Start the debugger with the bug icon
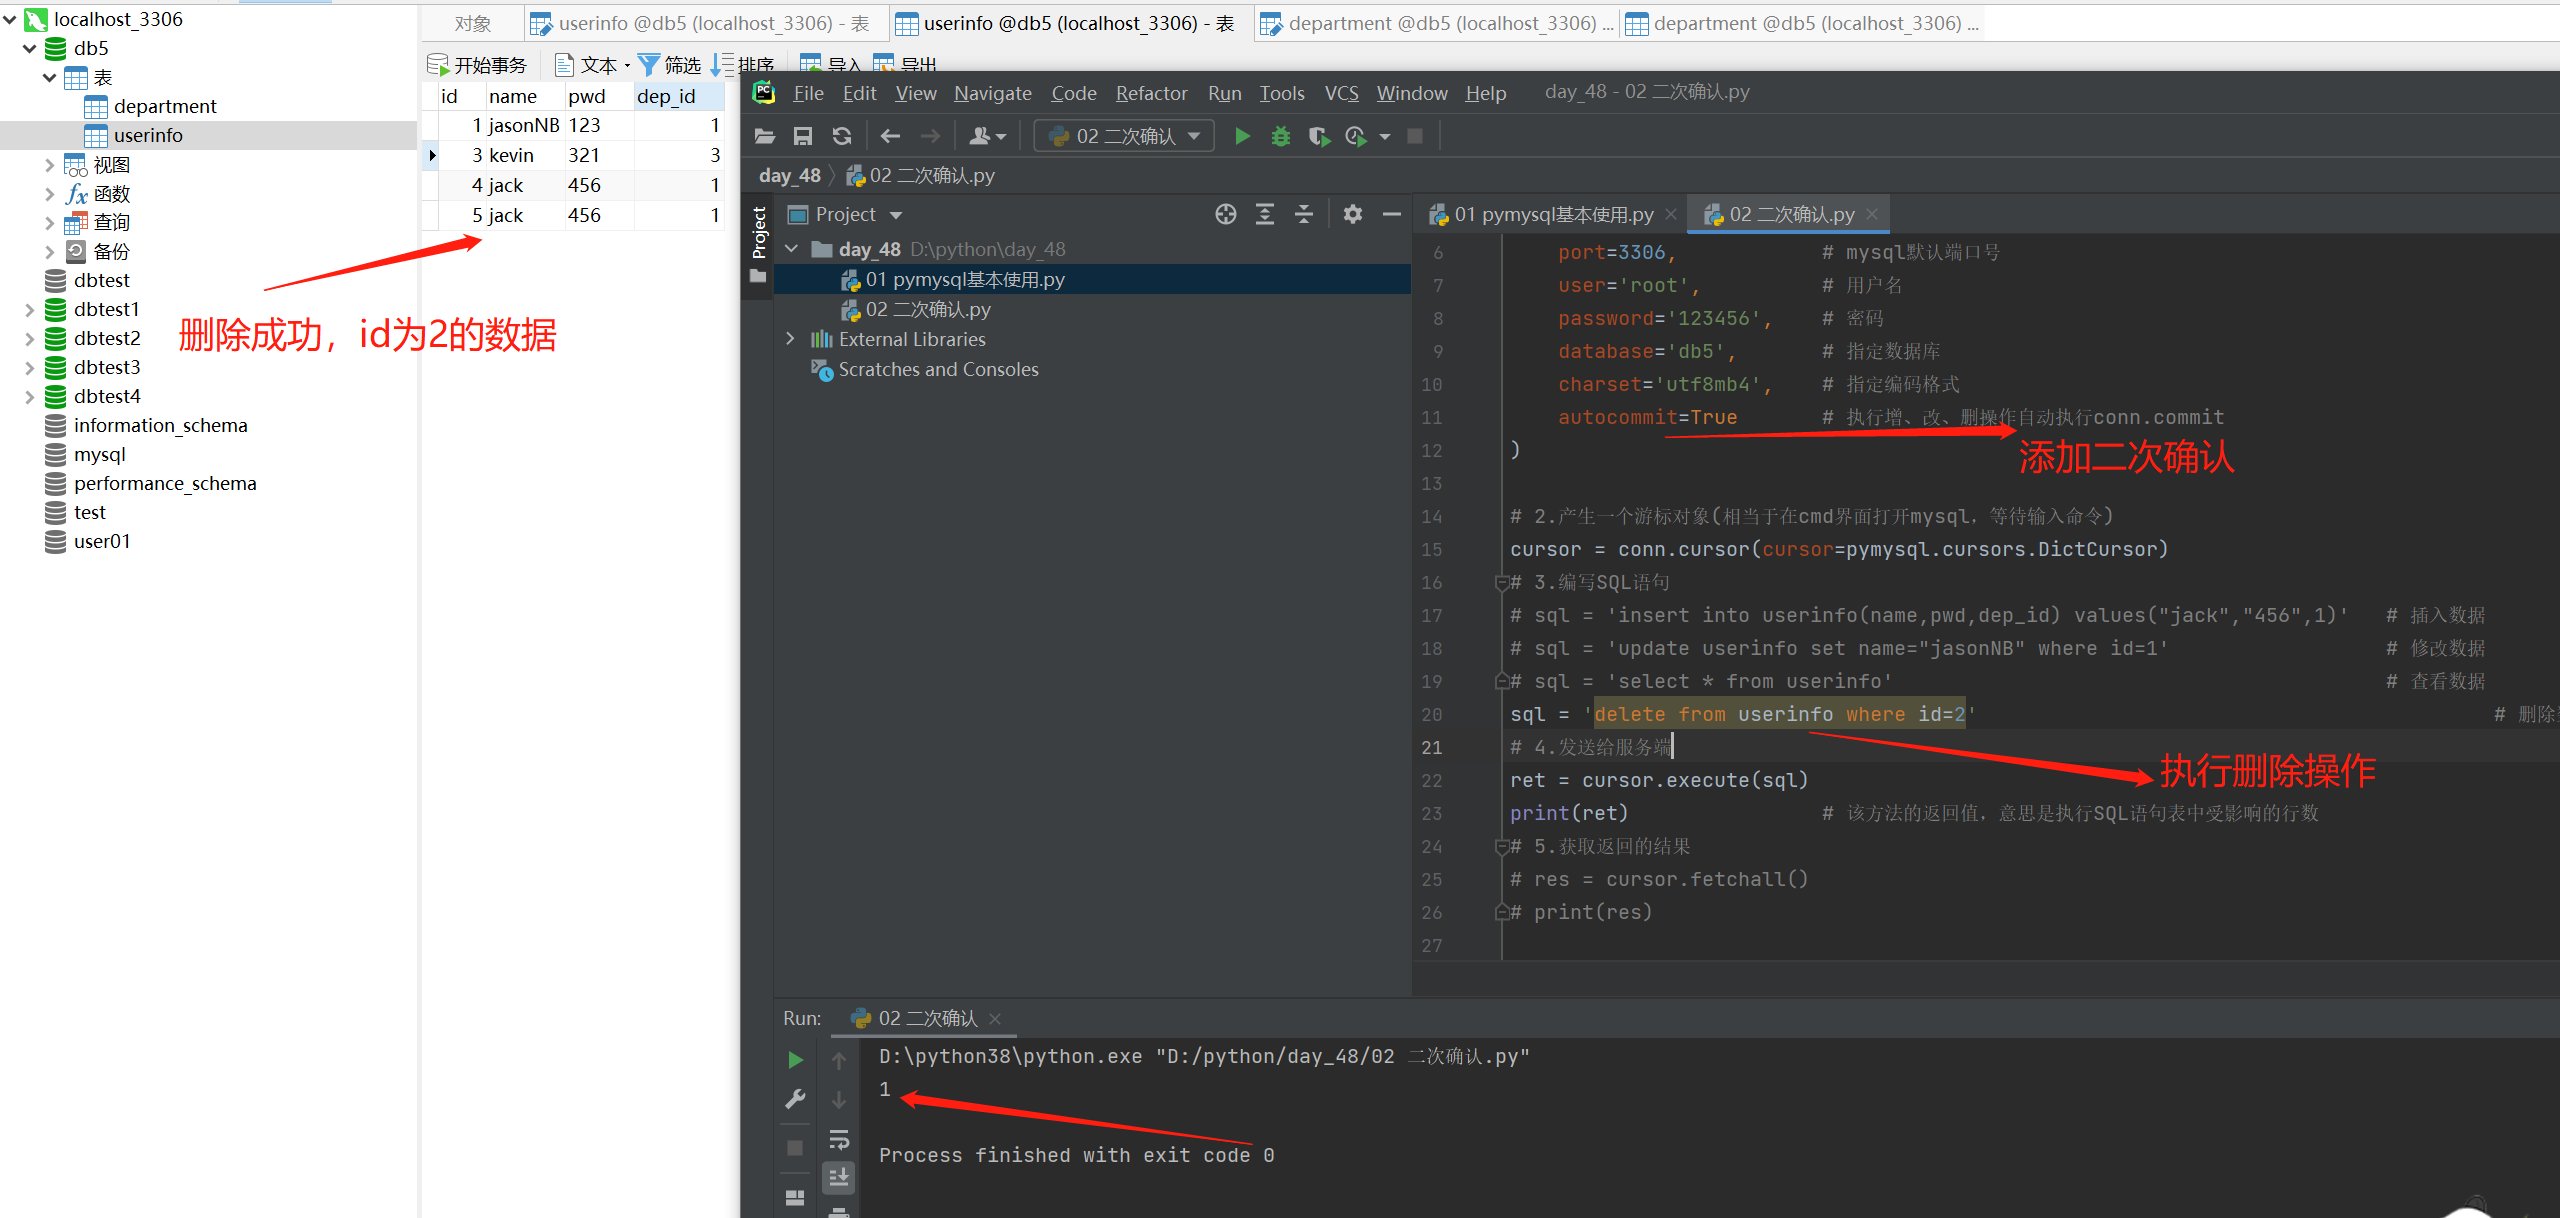 (x=1280, y=136)
